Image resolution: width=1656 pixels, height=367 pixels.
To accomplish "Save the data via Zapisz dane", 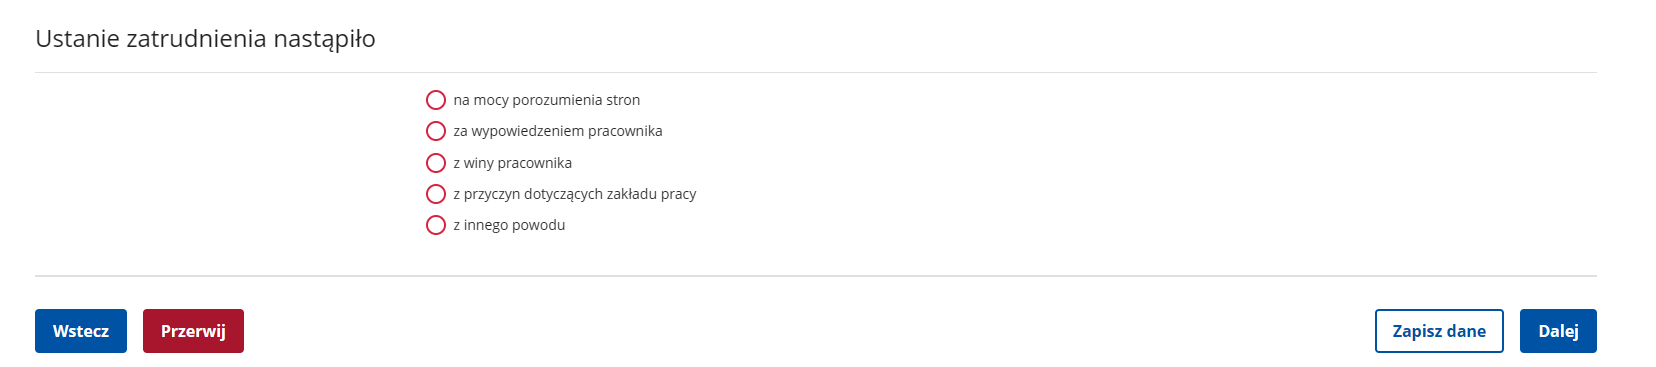I will click(1439, 331).
